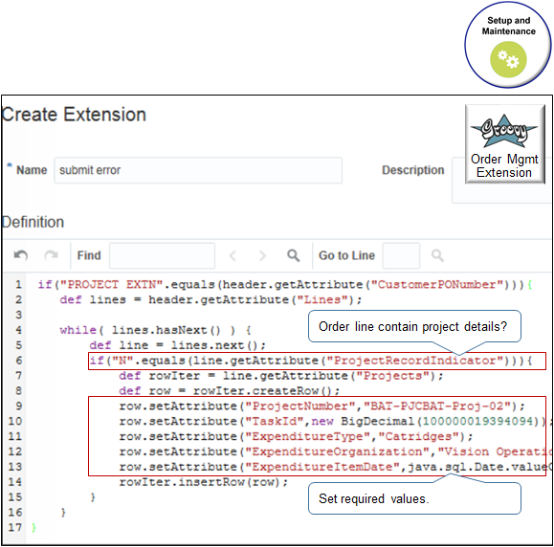Click the 'def rowIter' line getting Projects
The height and width of the screenshot is (547, 554).
pyautogui.click(x=281, y=376)
